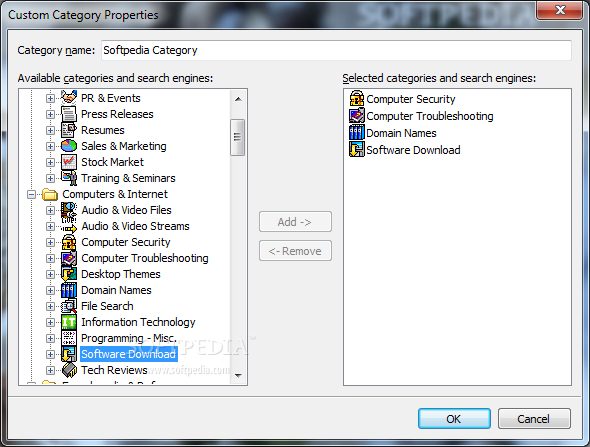Expand the Computer Security node
This screenshot has width=590, height=447.
click(x=50, y=242)
